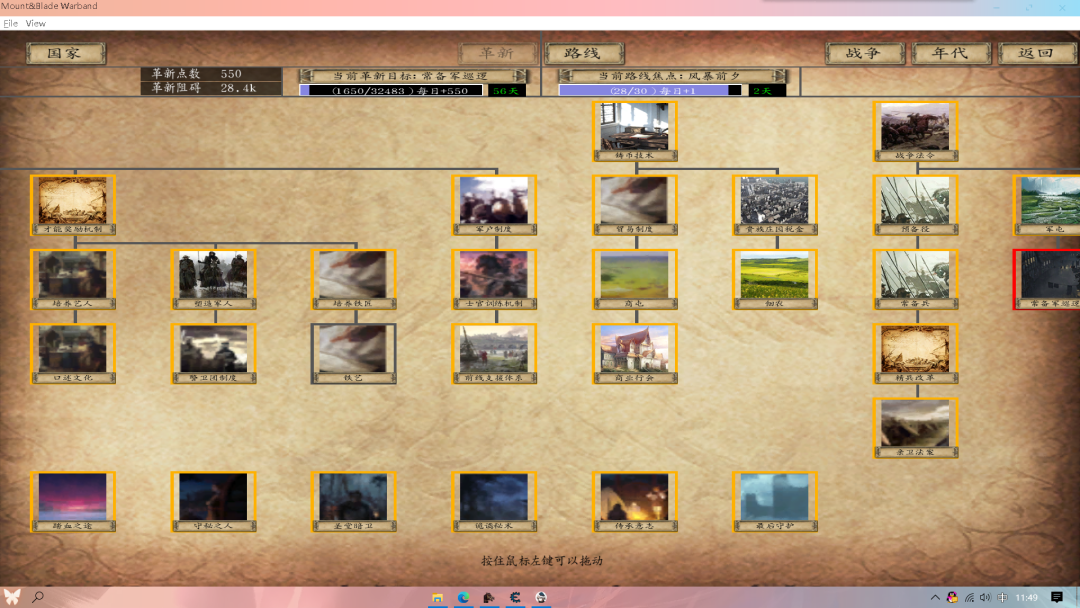Select the 精兵改革 innovation node
The image size is (1080, 608).
tap(915, 354)
